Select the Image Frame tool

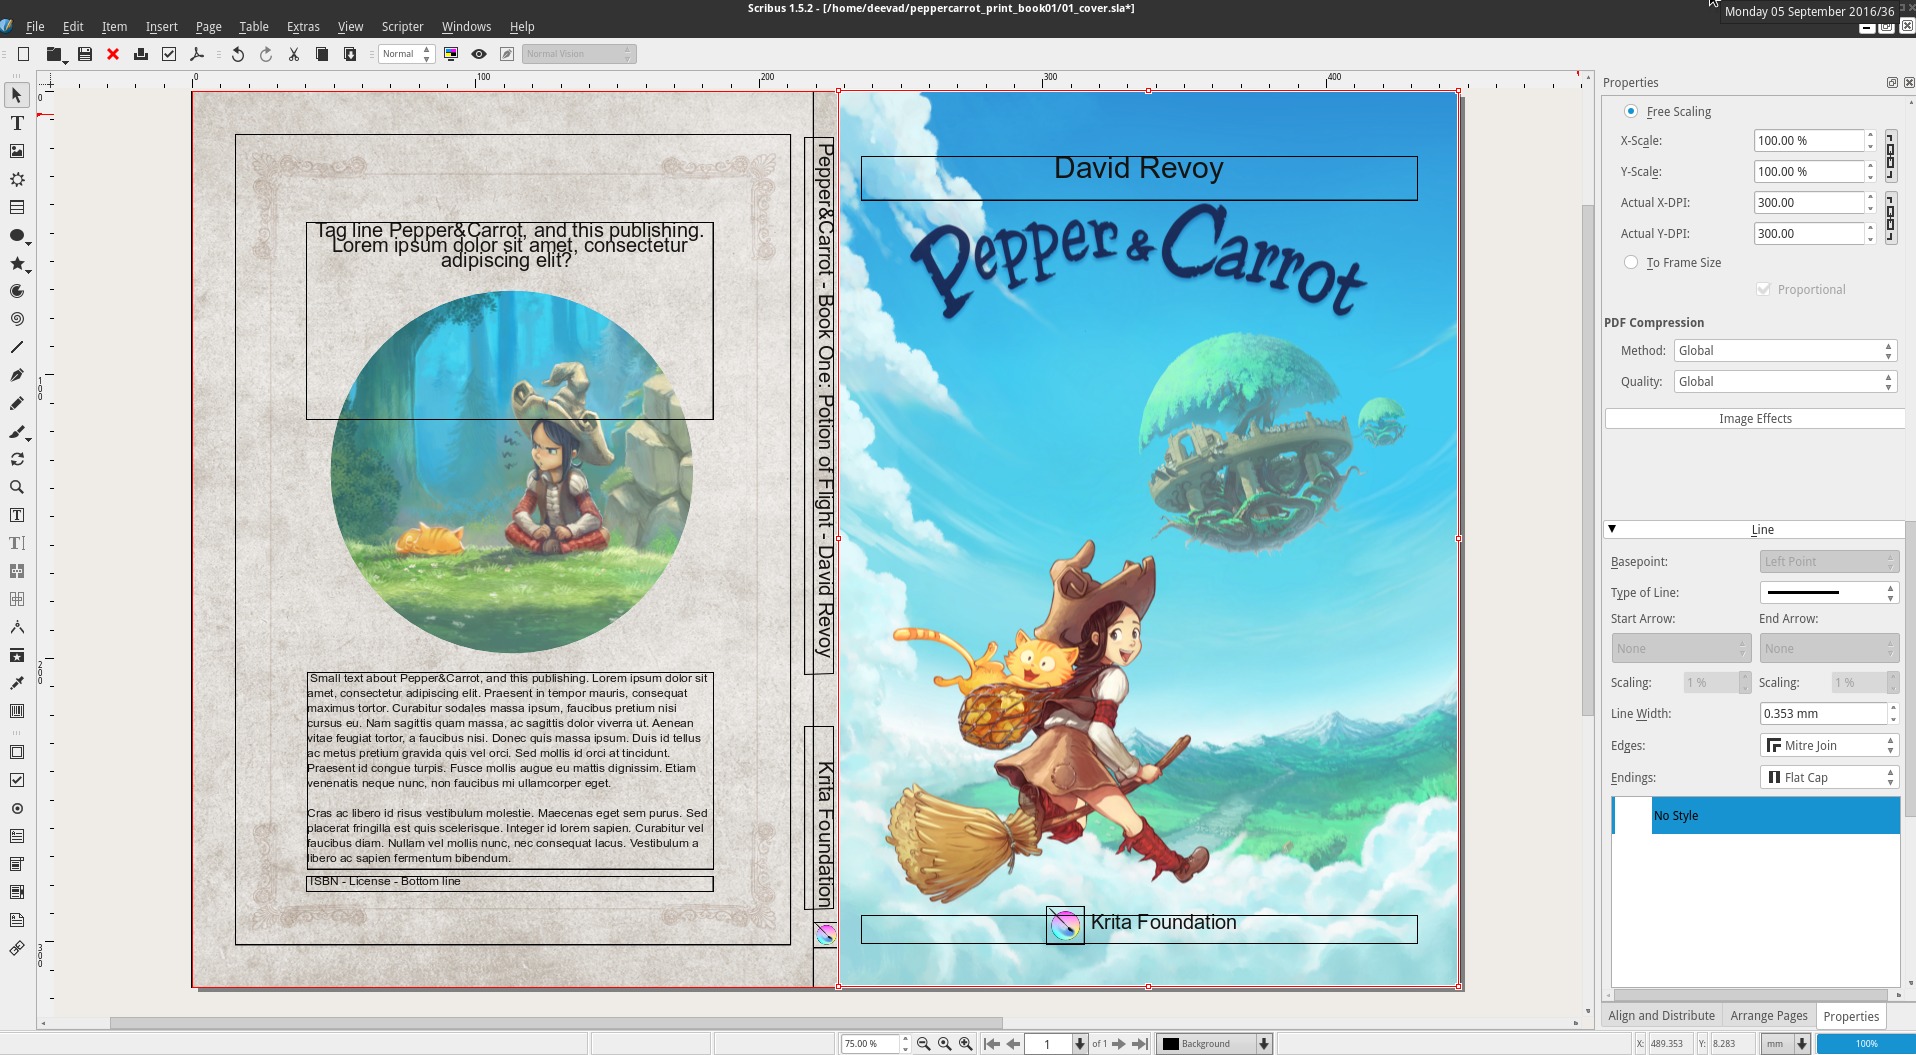[17, 151]
